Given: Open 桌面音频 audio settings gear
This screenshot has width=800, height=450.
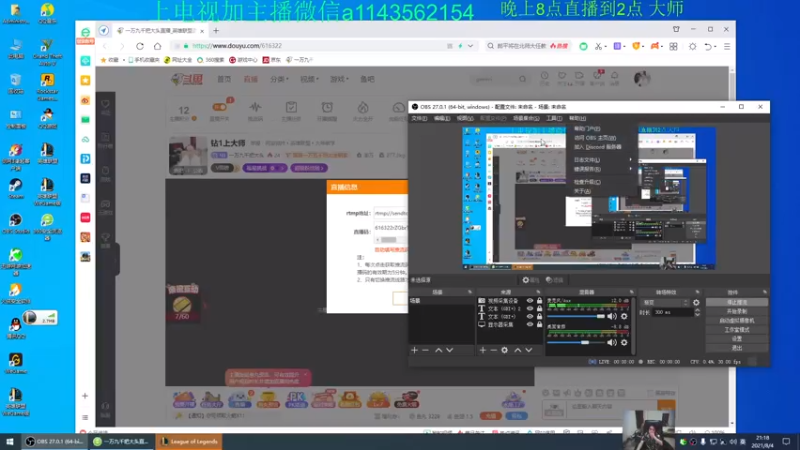Looking at the screenshot, I should tap(624, 342).
